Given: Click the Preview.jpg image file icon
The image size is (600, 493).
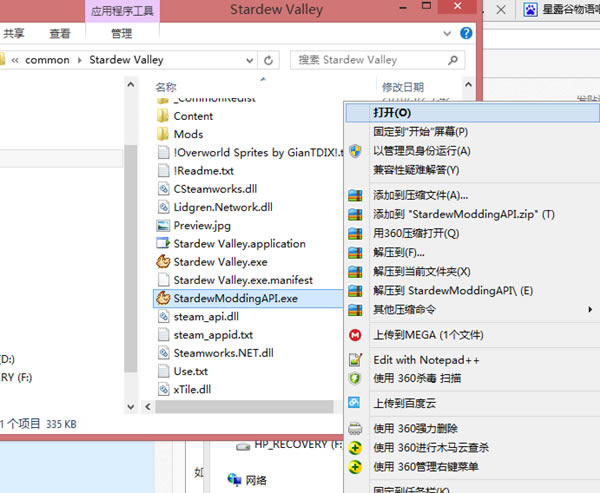Looking at the screenshot, I should 165,226.
